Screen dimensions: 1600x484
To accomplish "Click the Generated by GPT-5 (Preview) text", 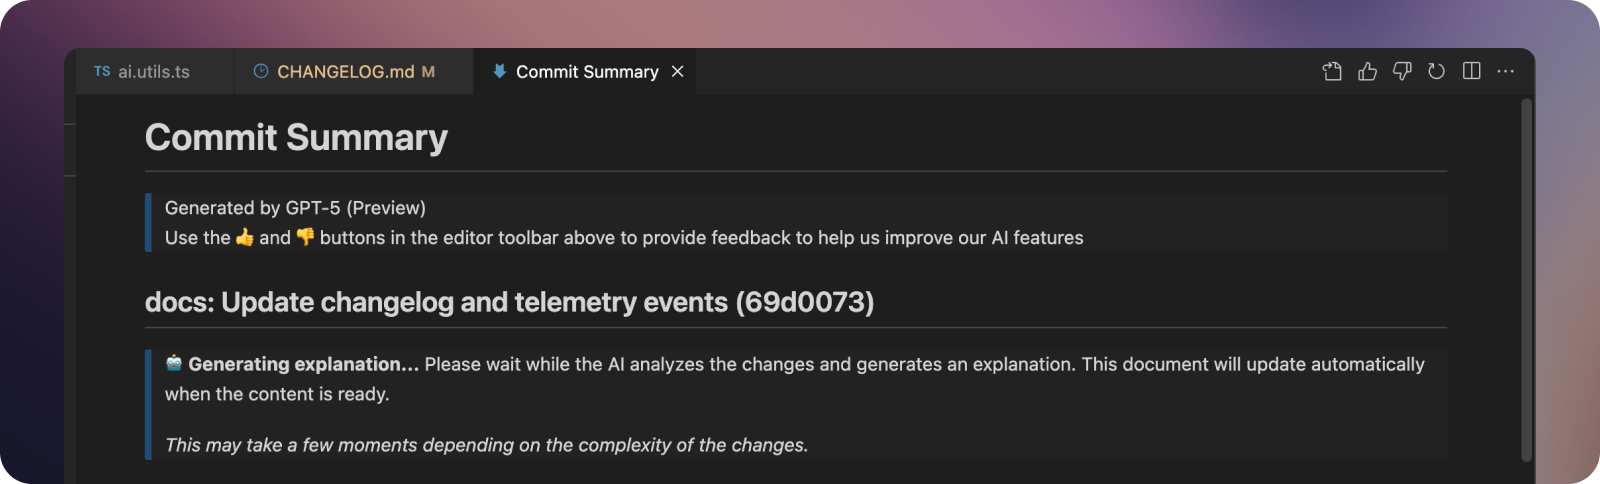I will 295,208.
